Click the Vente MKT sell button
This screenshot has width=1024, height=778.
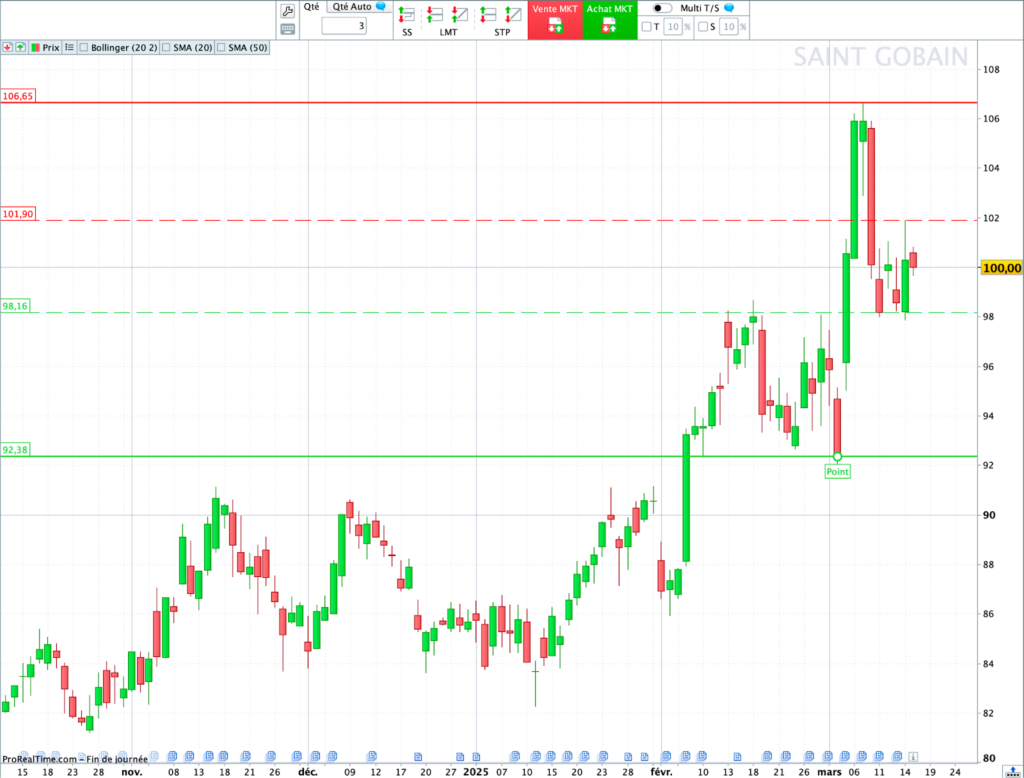pos(555,20)
